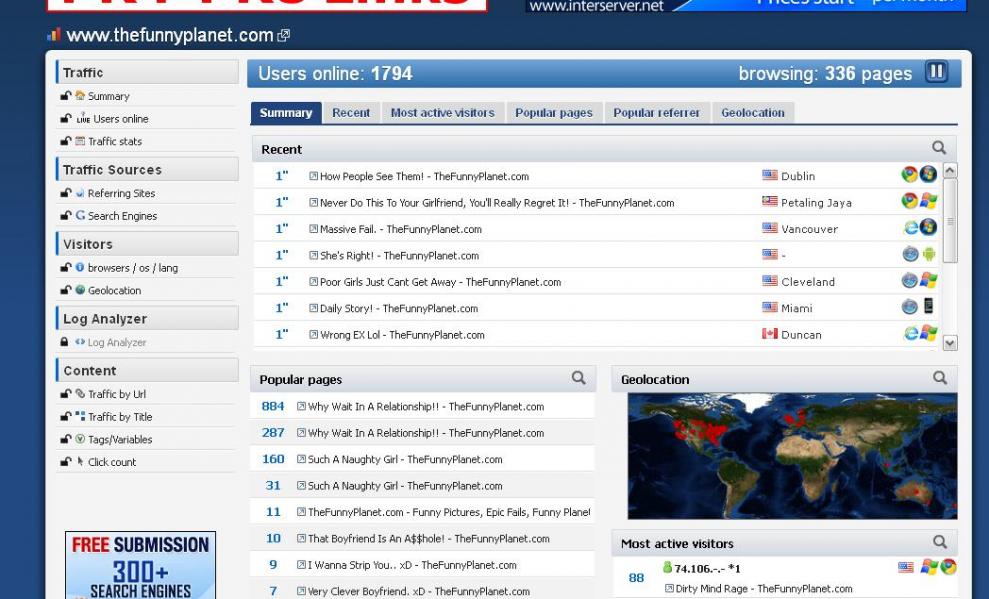The width and height of the screenshot is (989, 599).
Task: Open 'Never Do This To Your Girlfriend' recent entry
Action: (497, 202)
